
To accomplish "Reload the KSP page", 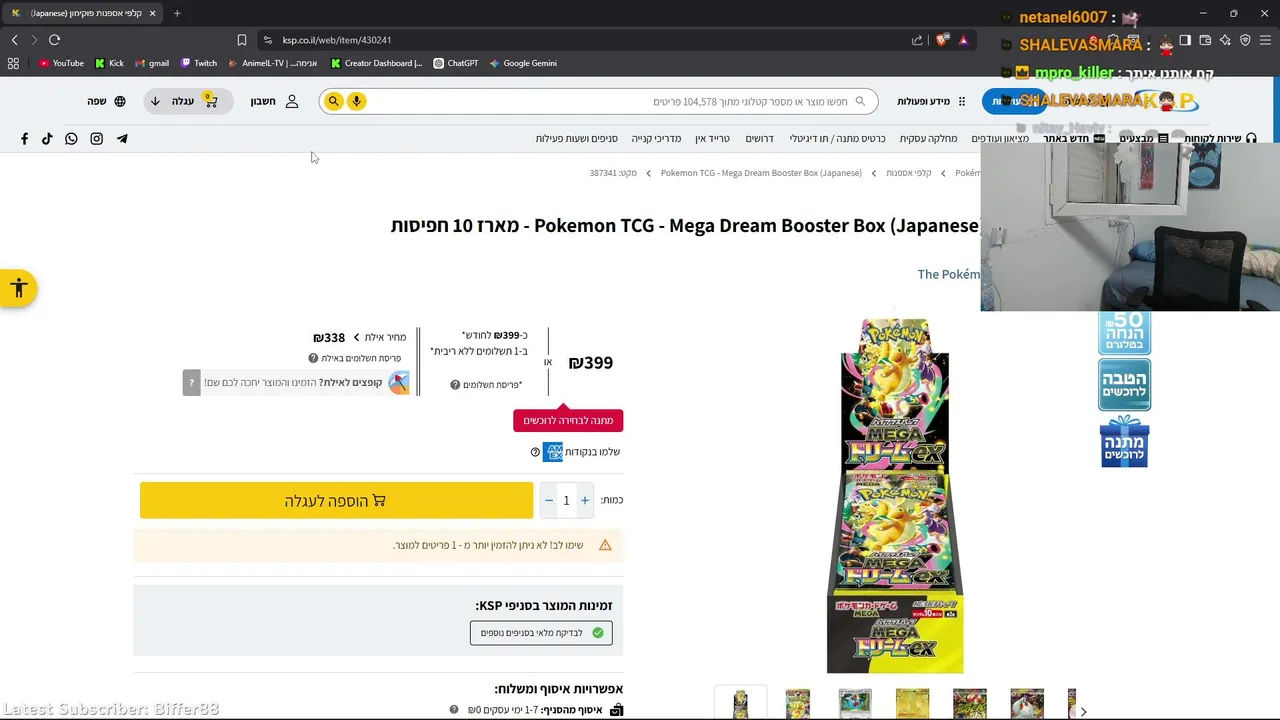I will pos(54,40).
